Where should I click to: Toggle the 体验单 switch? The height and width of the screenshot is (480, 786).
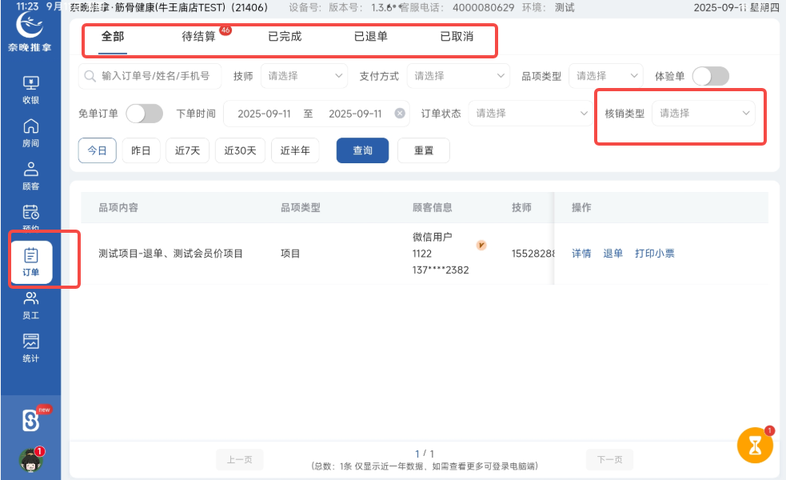tap(710, 76)
